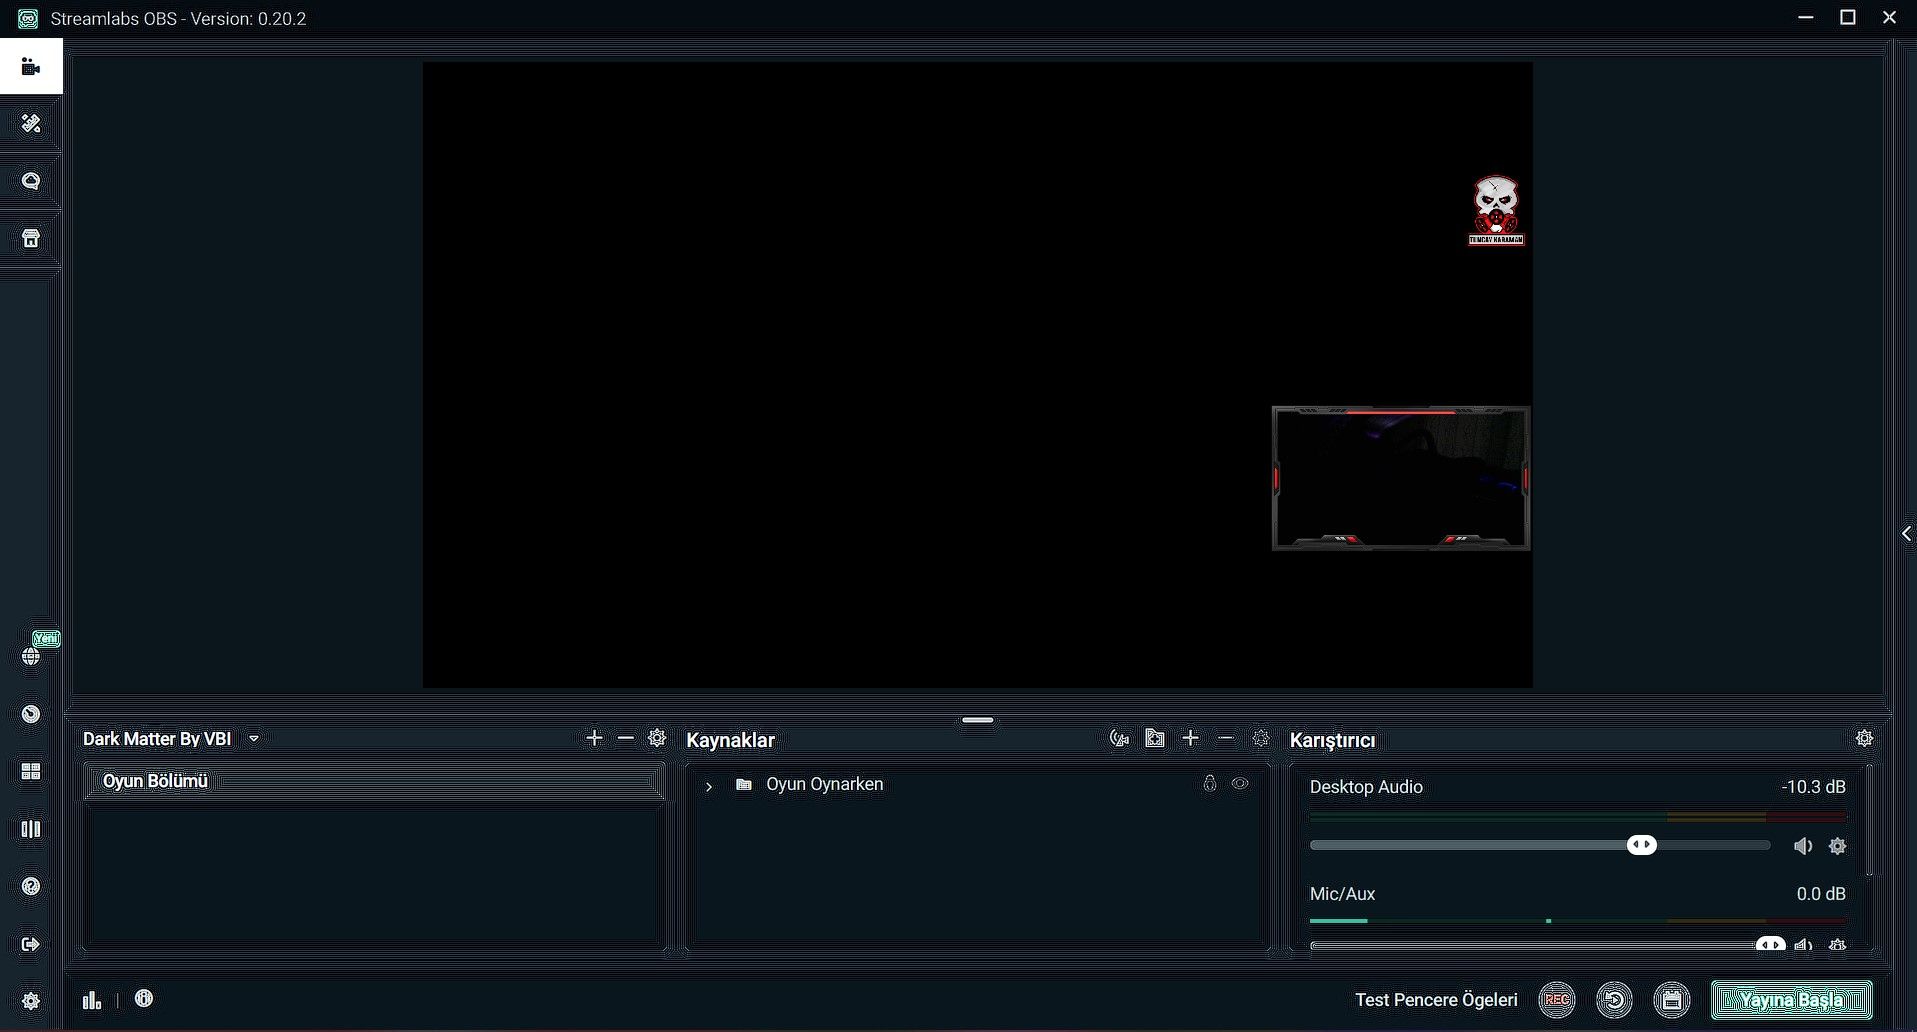
Task: Open performance stats bar chart icon
Action: (92, 999)
